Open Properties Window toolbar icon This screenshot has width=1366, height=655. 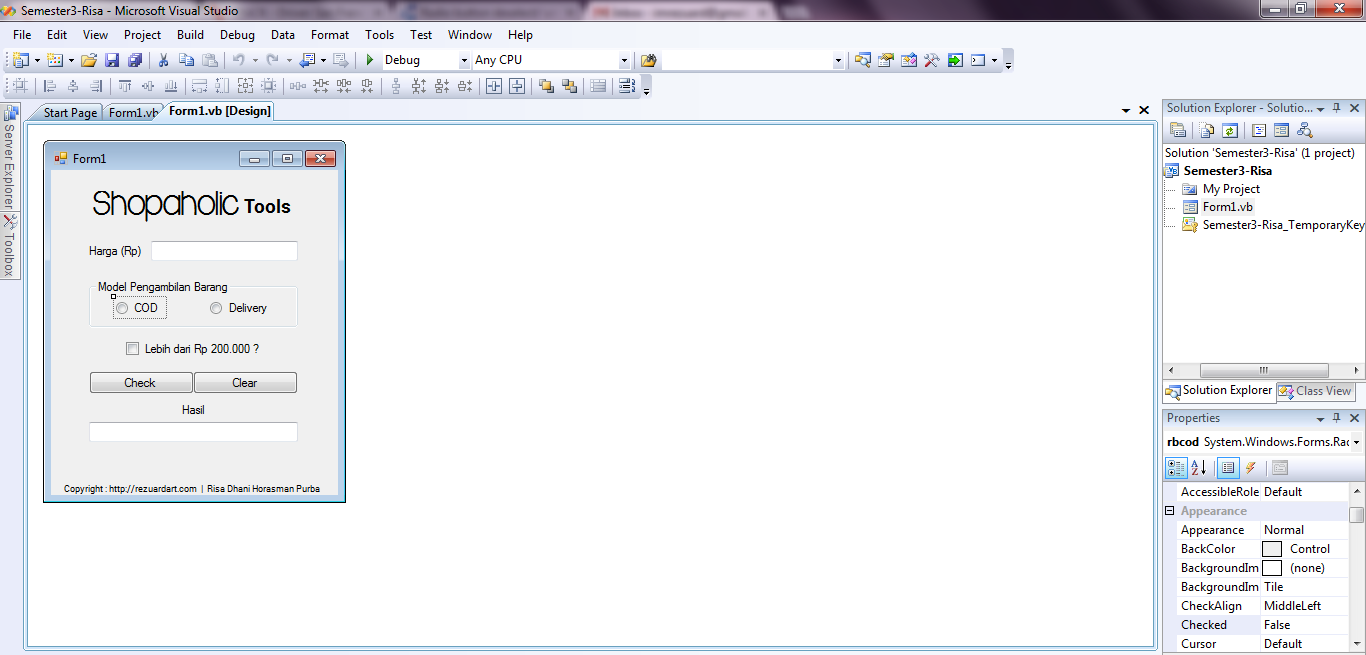[886, 60]
